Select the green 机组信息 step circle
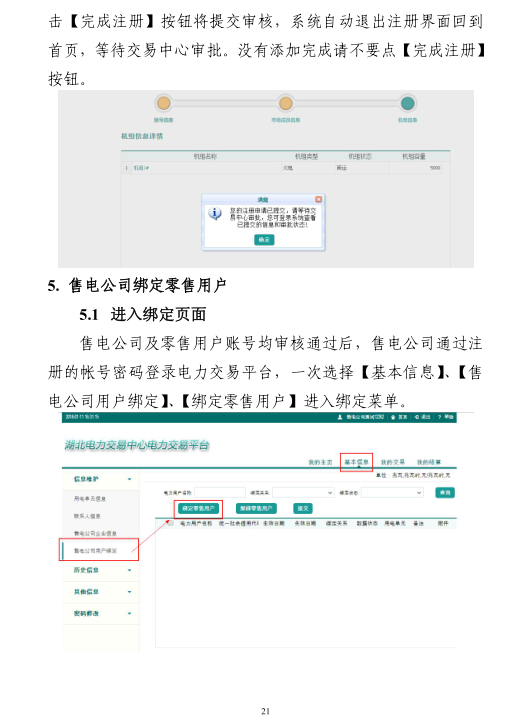 coord(407,103)
